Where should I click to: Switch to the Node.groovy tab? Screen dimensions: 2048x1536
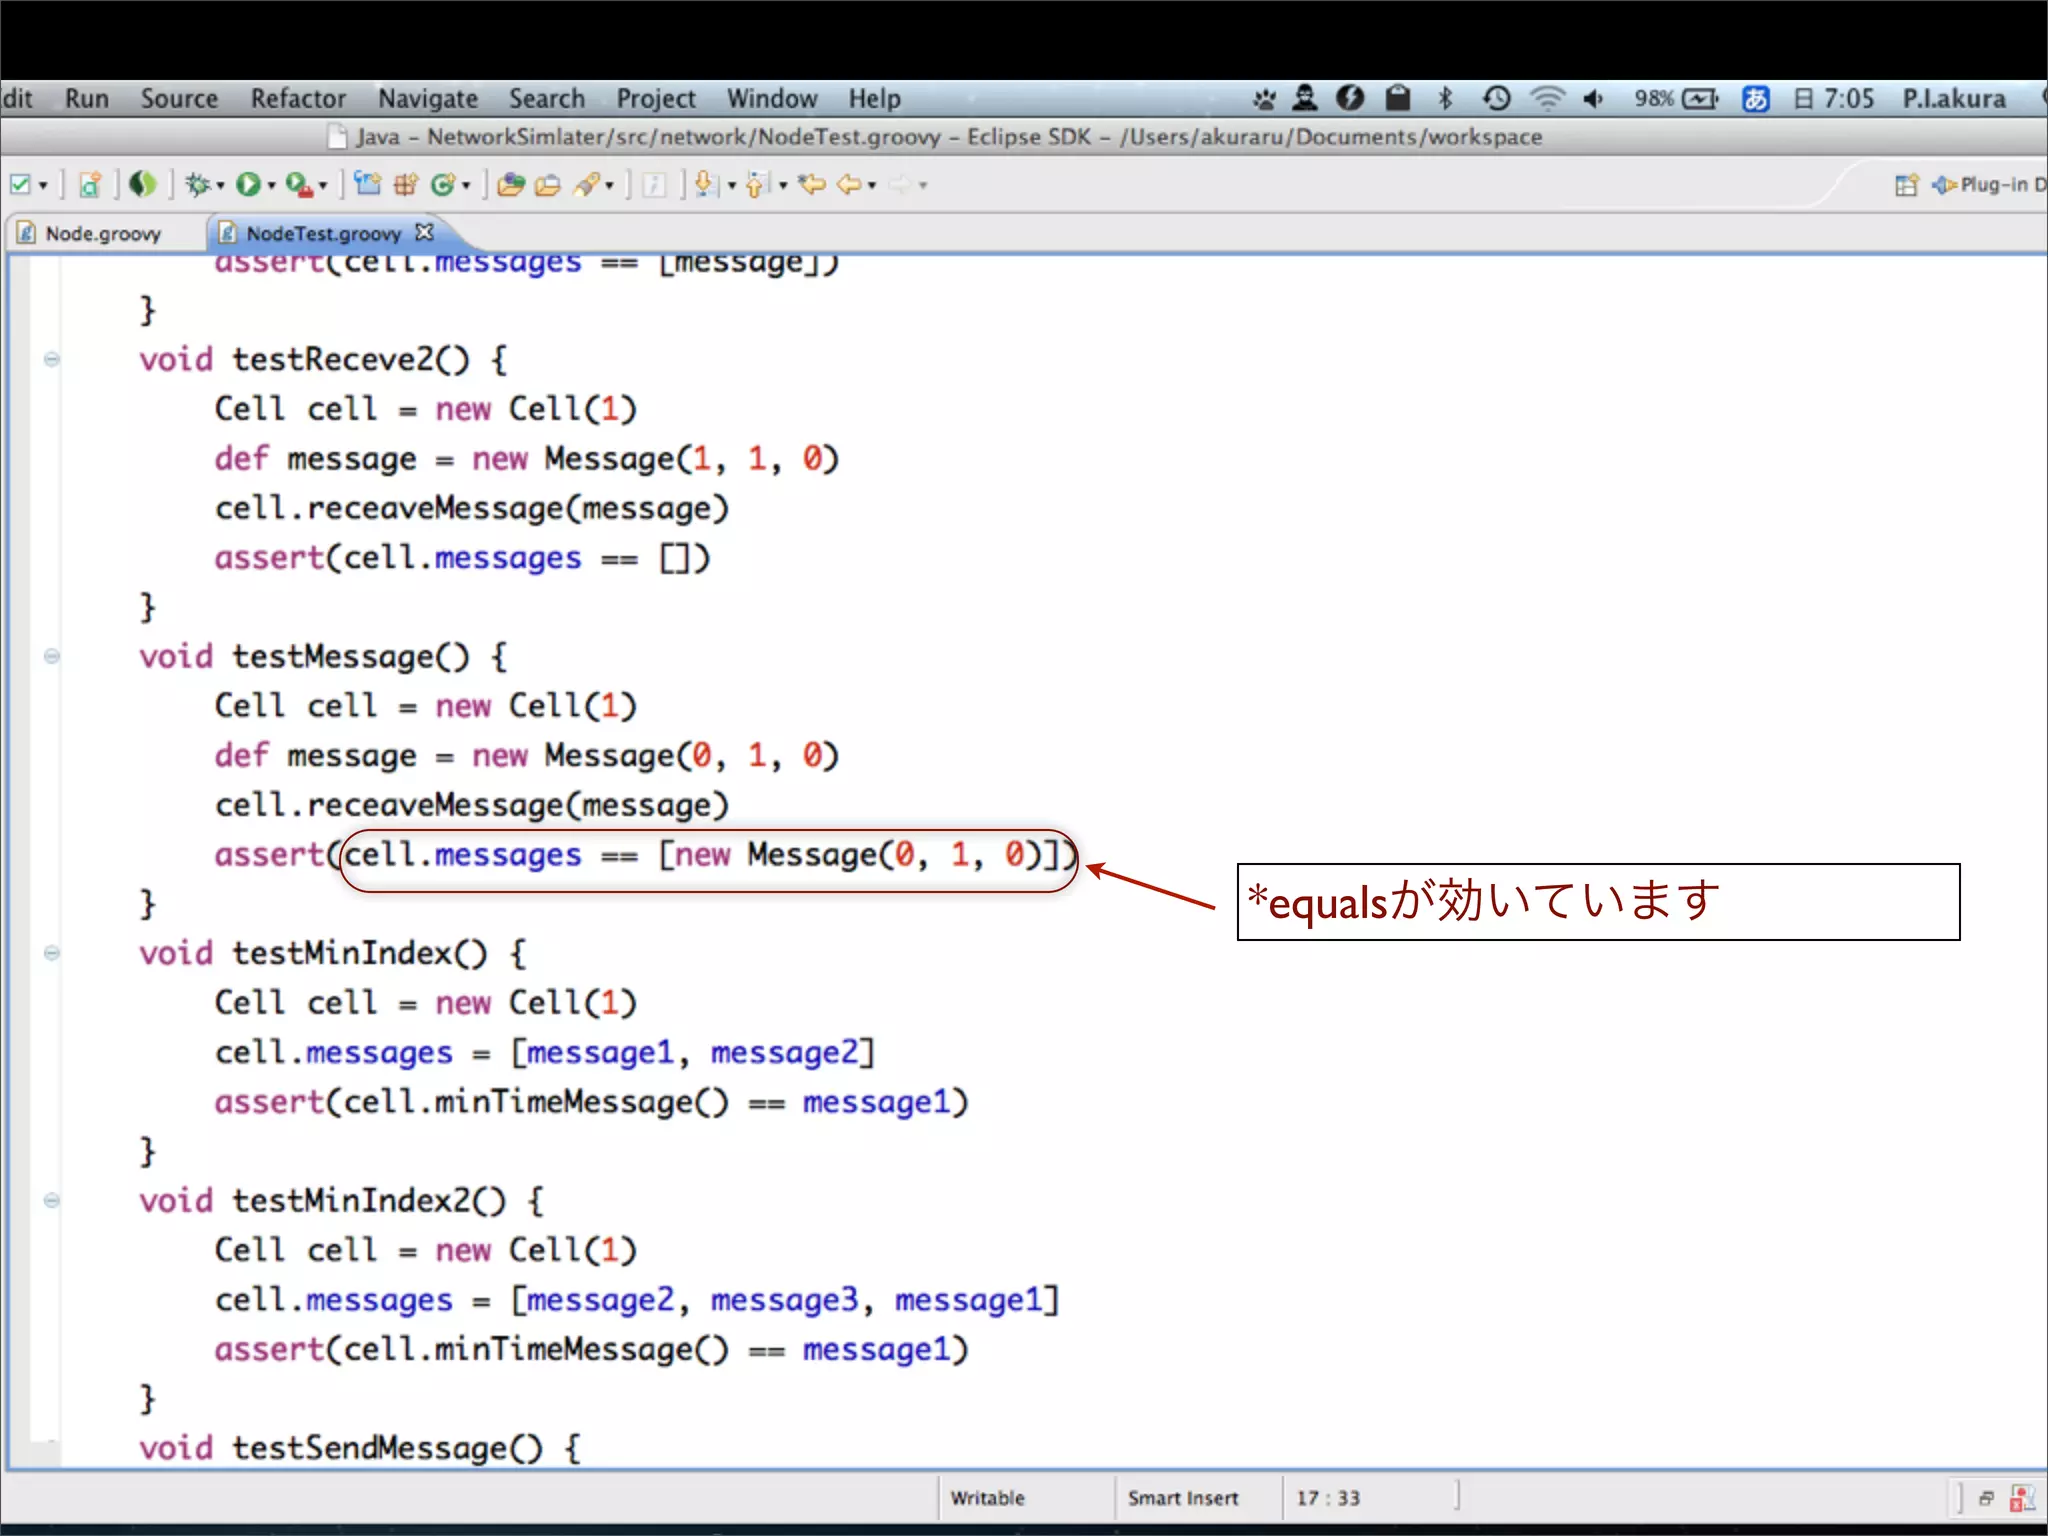(x=102, y=233)
